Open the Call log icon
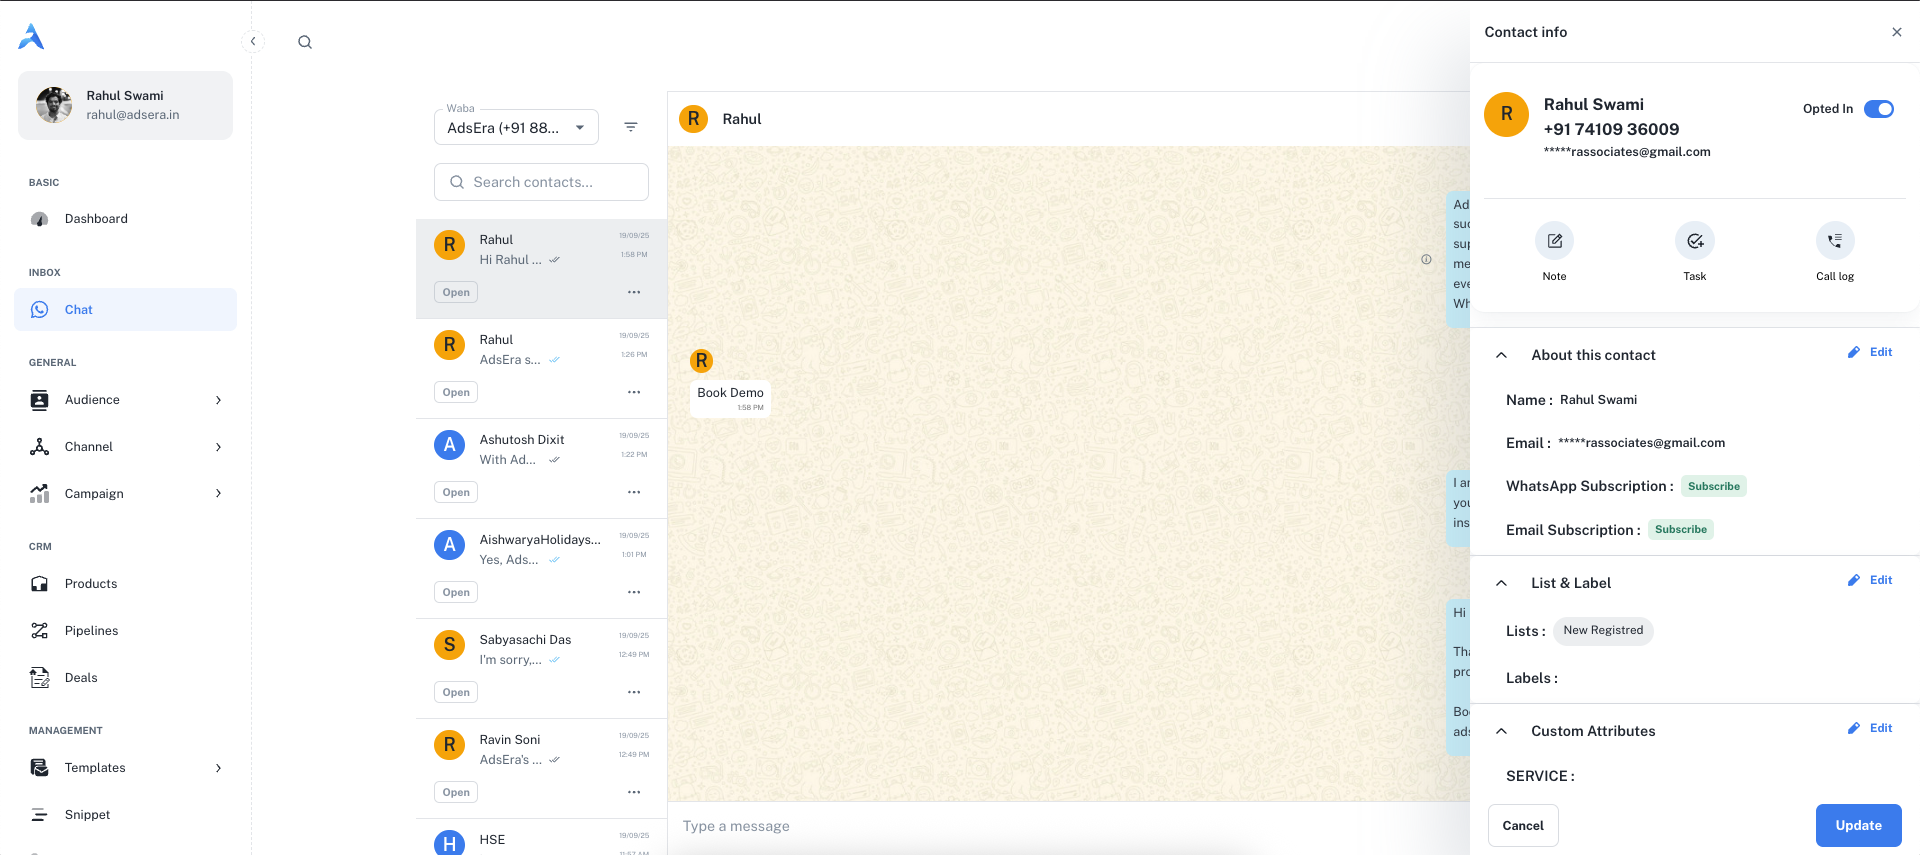This screenshot has width=1920, height=855. click(x=1834, y=241)
